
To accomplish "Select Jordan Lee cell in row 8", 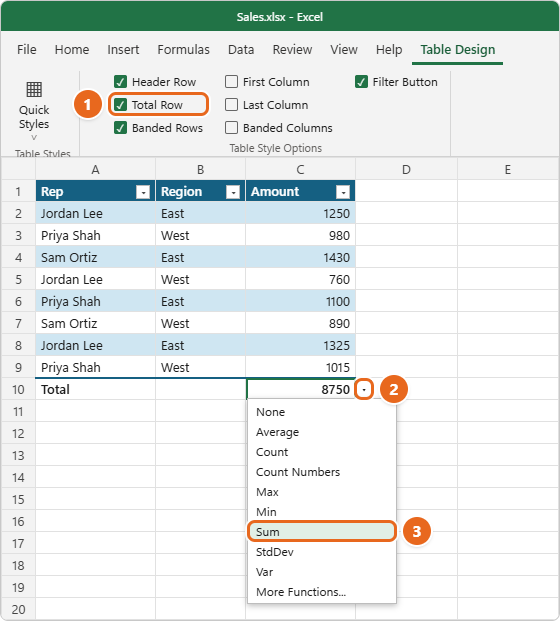I will tap(95, 346).
